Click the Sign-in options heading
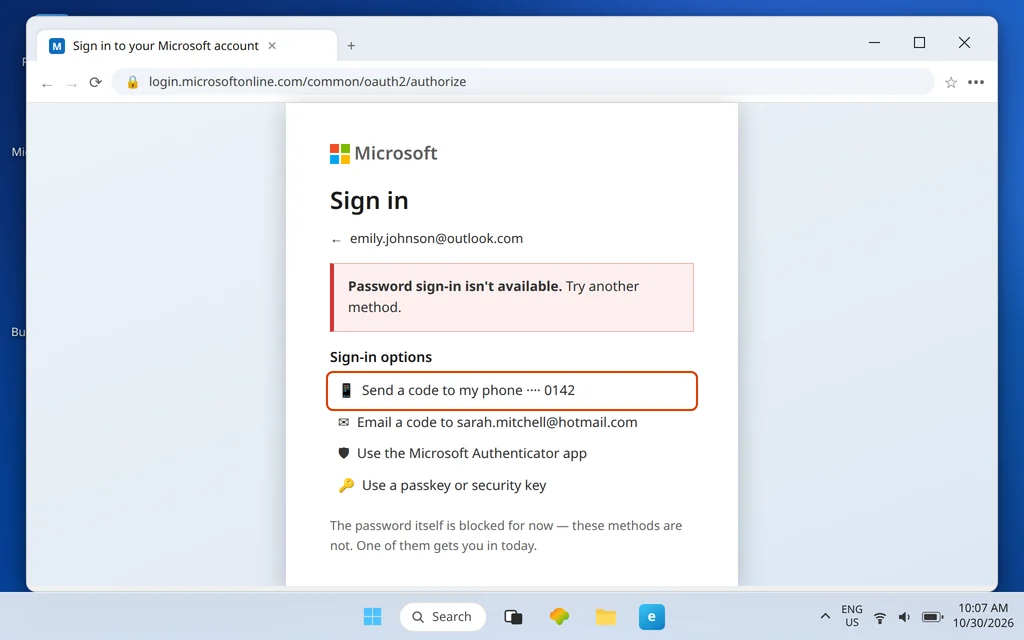 tap(381, 357)
